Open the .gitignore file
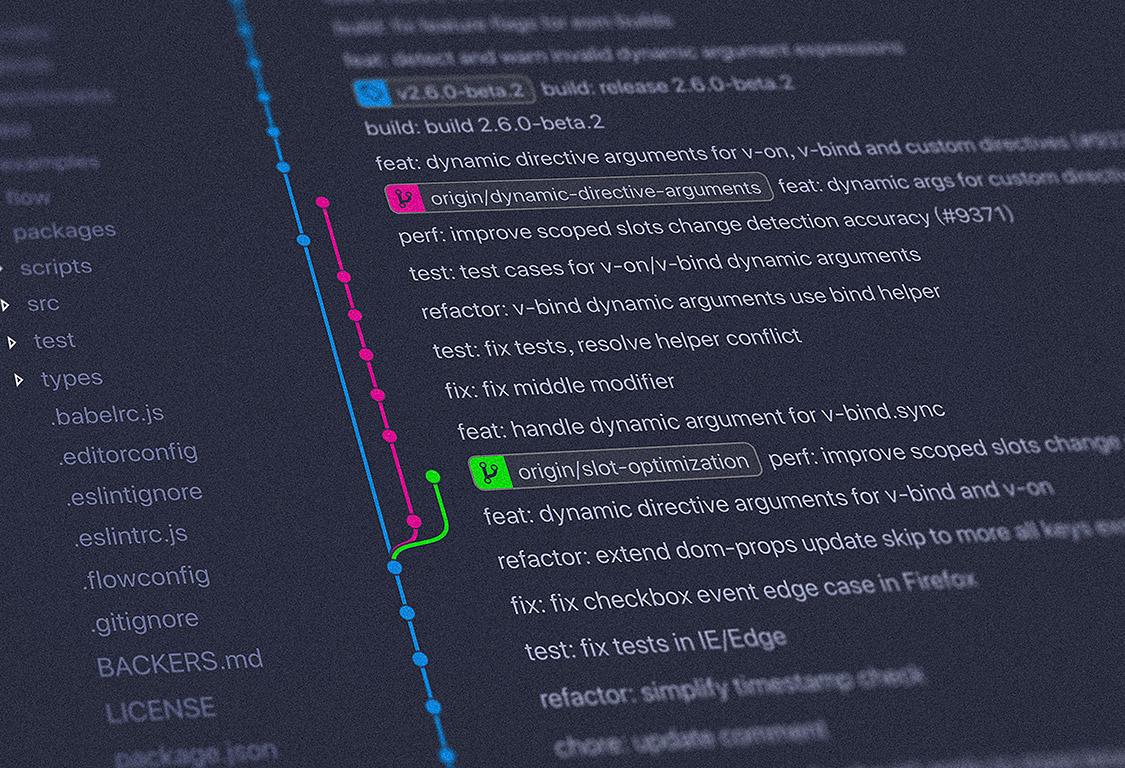The width and height of the screenshot is (1125, 768). [144, 621]
